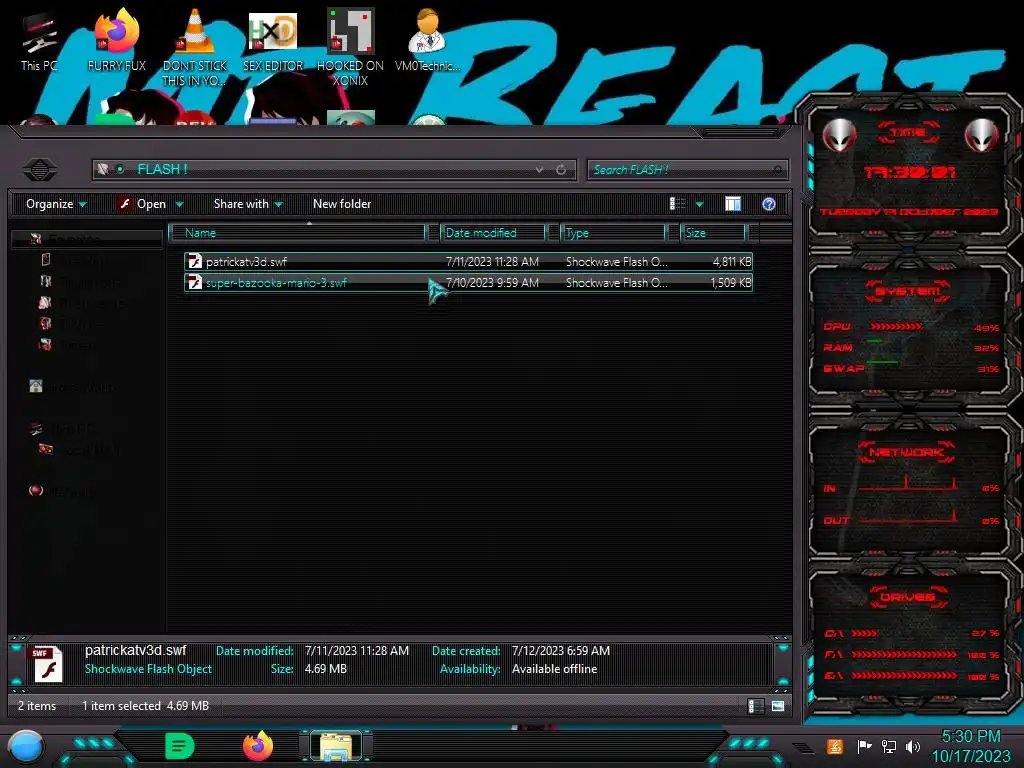Open the view options dropdown arrow
Viewport: 1024px width, 768px height.
click(x=699, y=204)
